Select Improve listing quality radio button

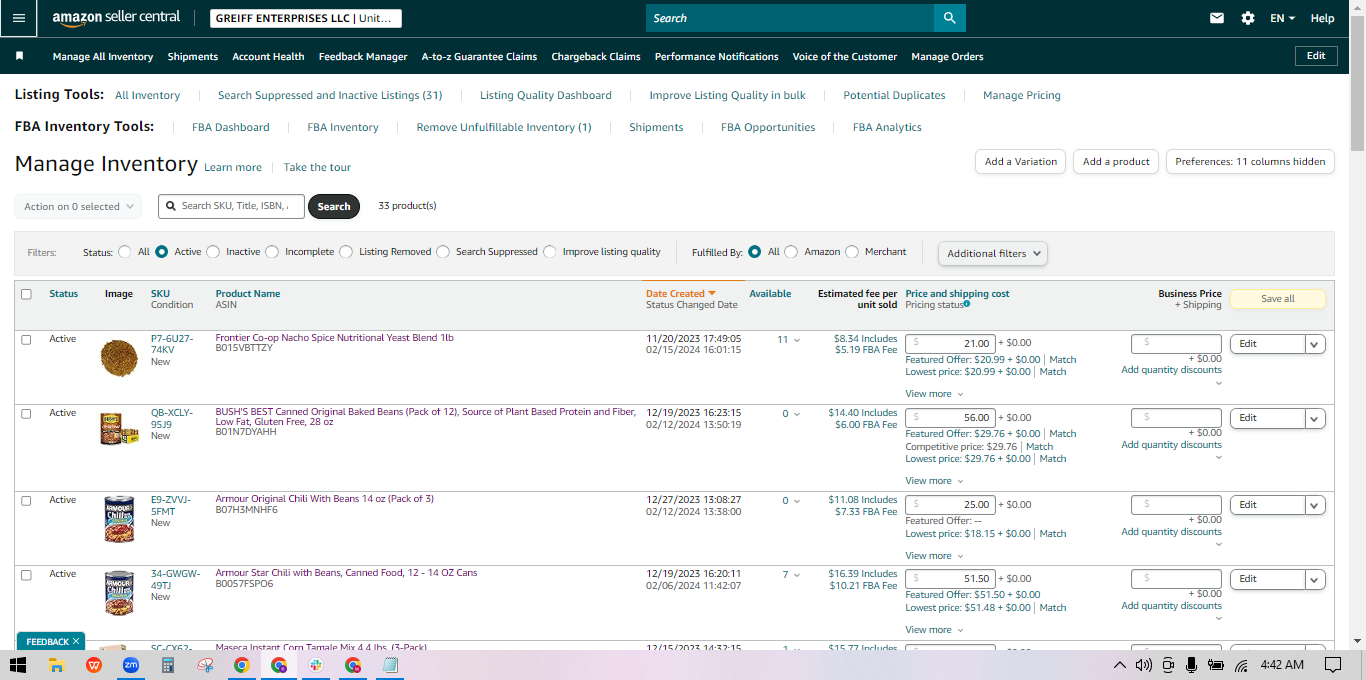[x=550, y=252]
